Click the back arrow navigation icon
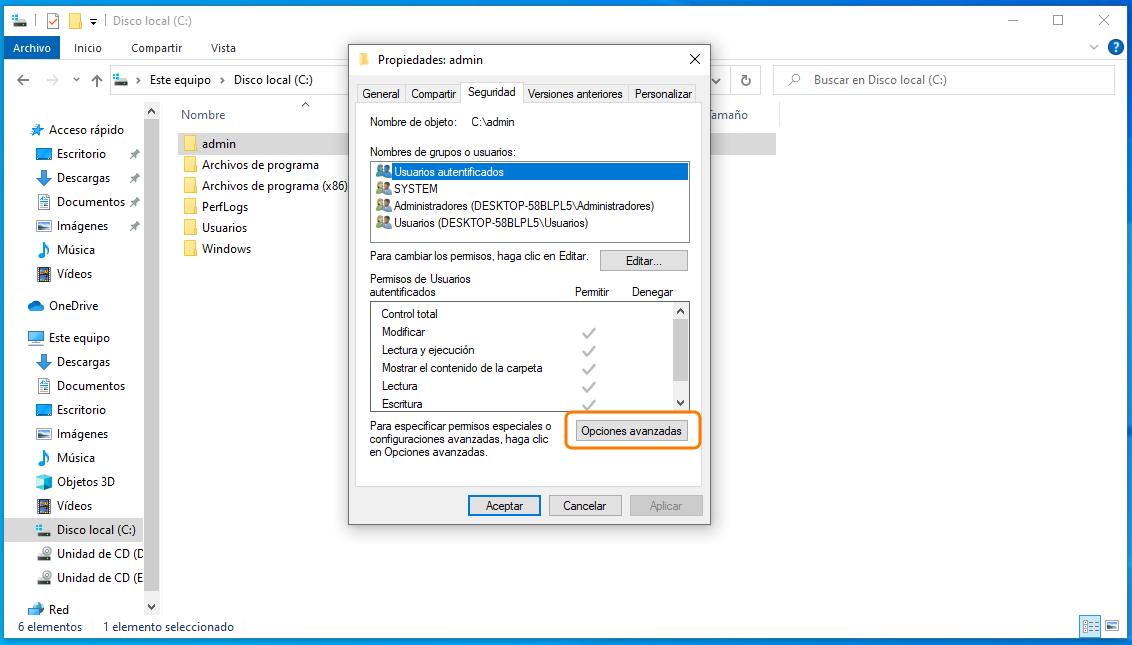This screenshot has height=645, width=1132. 24,80
